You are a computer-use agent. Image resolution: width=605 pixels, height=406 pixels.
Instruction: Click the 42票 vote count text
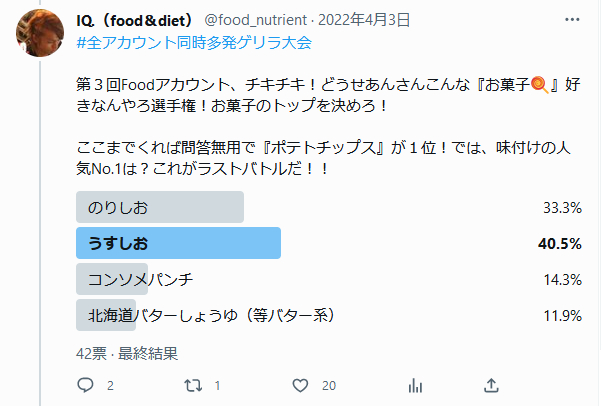point(91,354)
